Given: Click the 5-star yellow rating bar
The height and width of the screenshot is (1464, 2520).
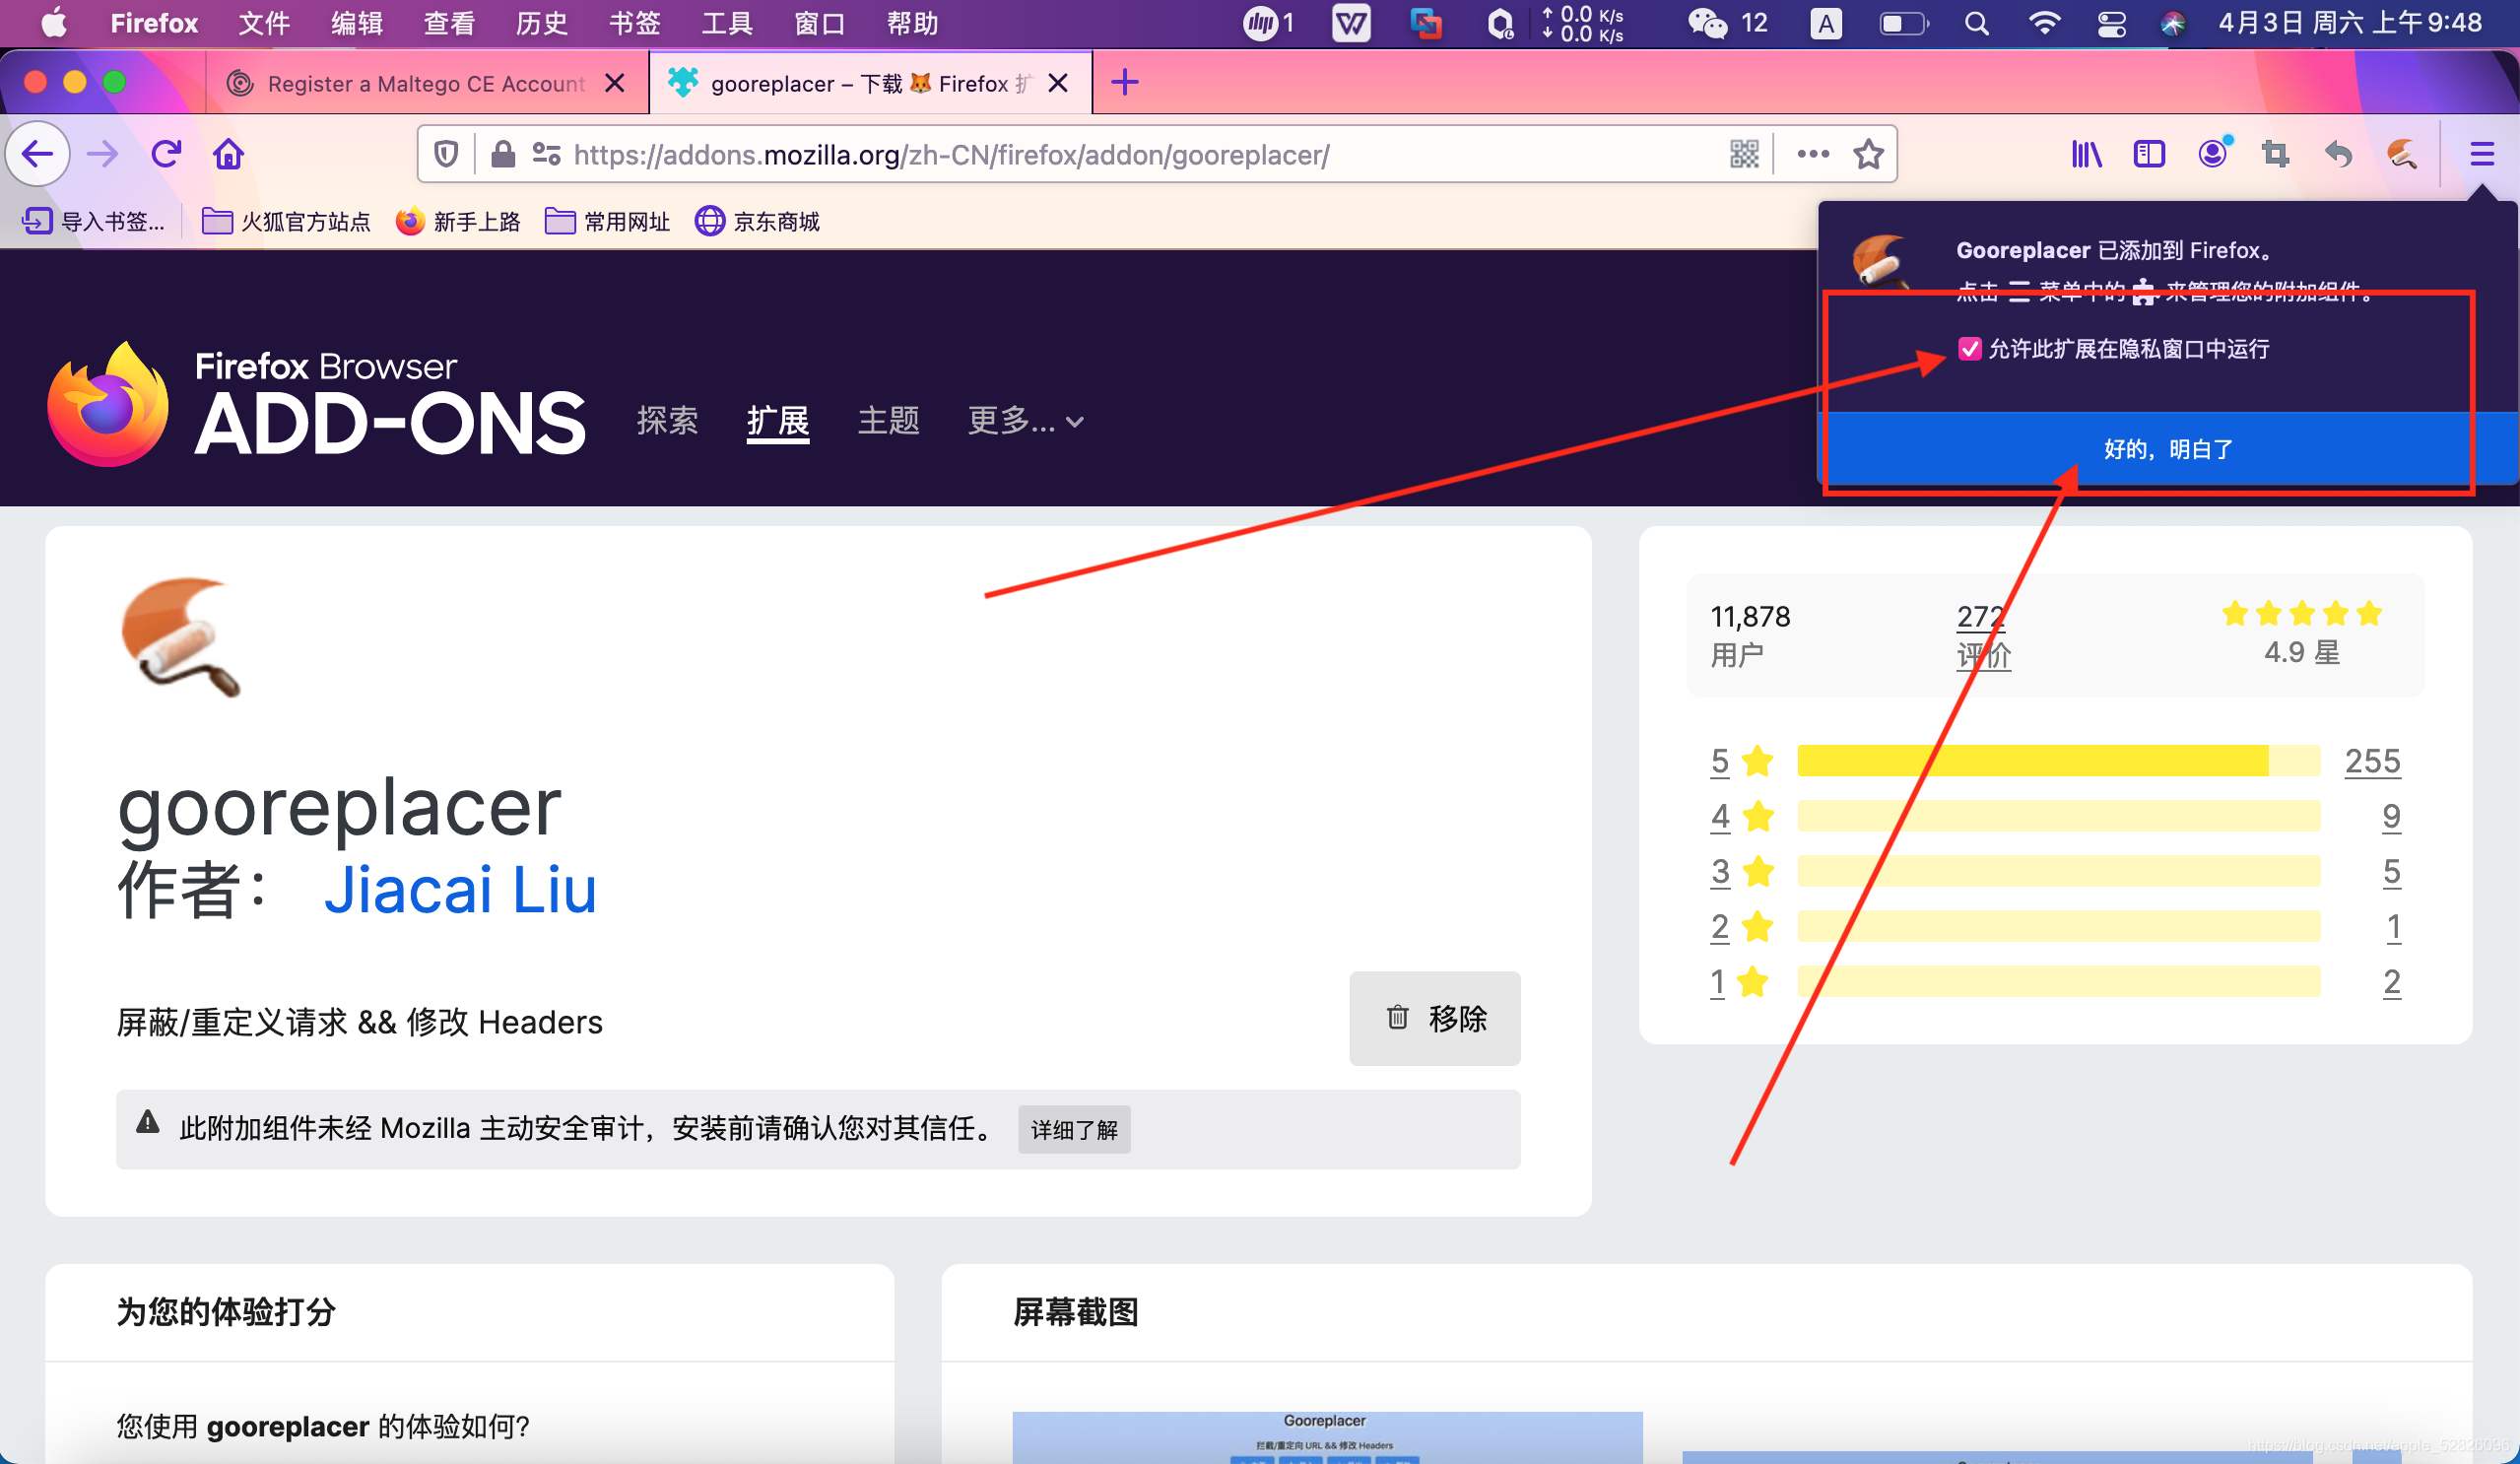Looking at the screenshot, I should 2058,761.
